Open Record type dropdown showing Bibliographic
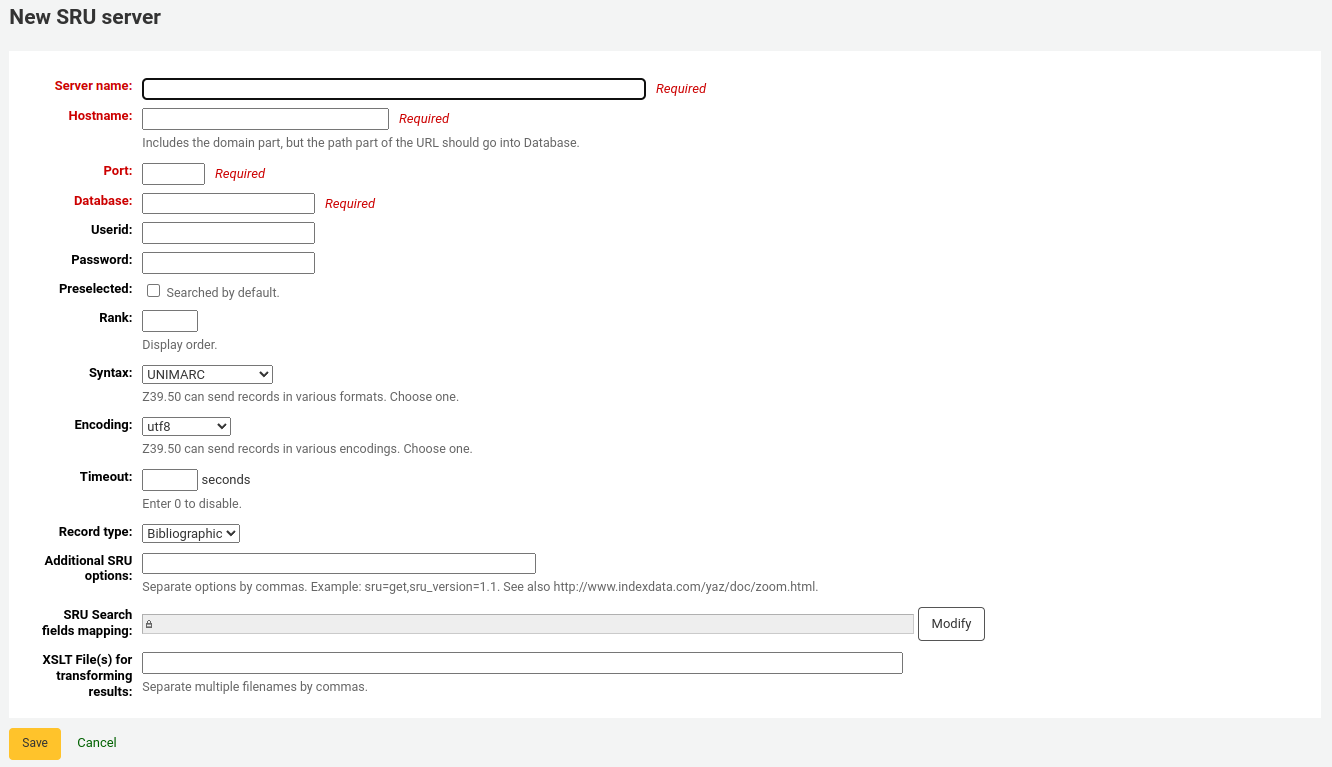The image size is (1332, 767). point(191,533)
